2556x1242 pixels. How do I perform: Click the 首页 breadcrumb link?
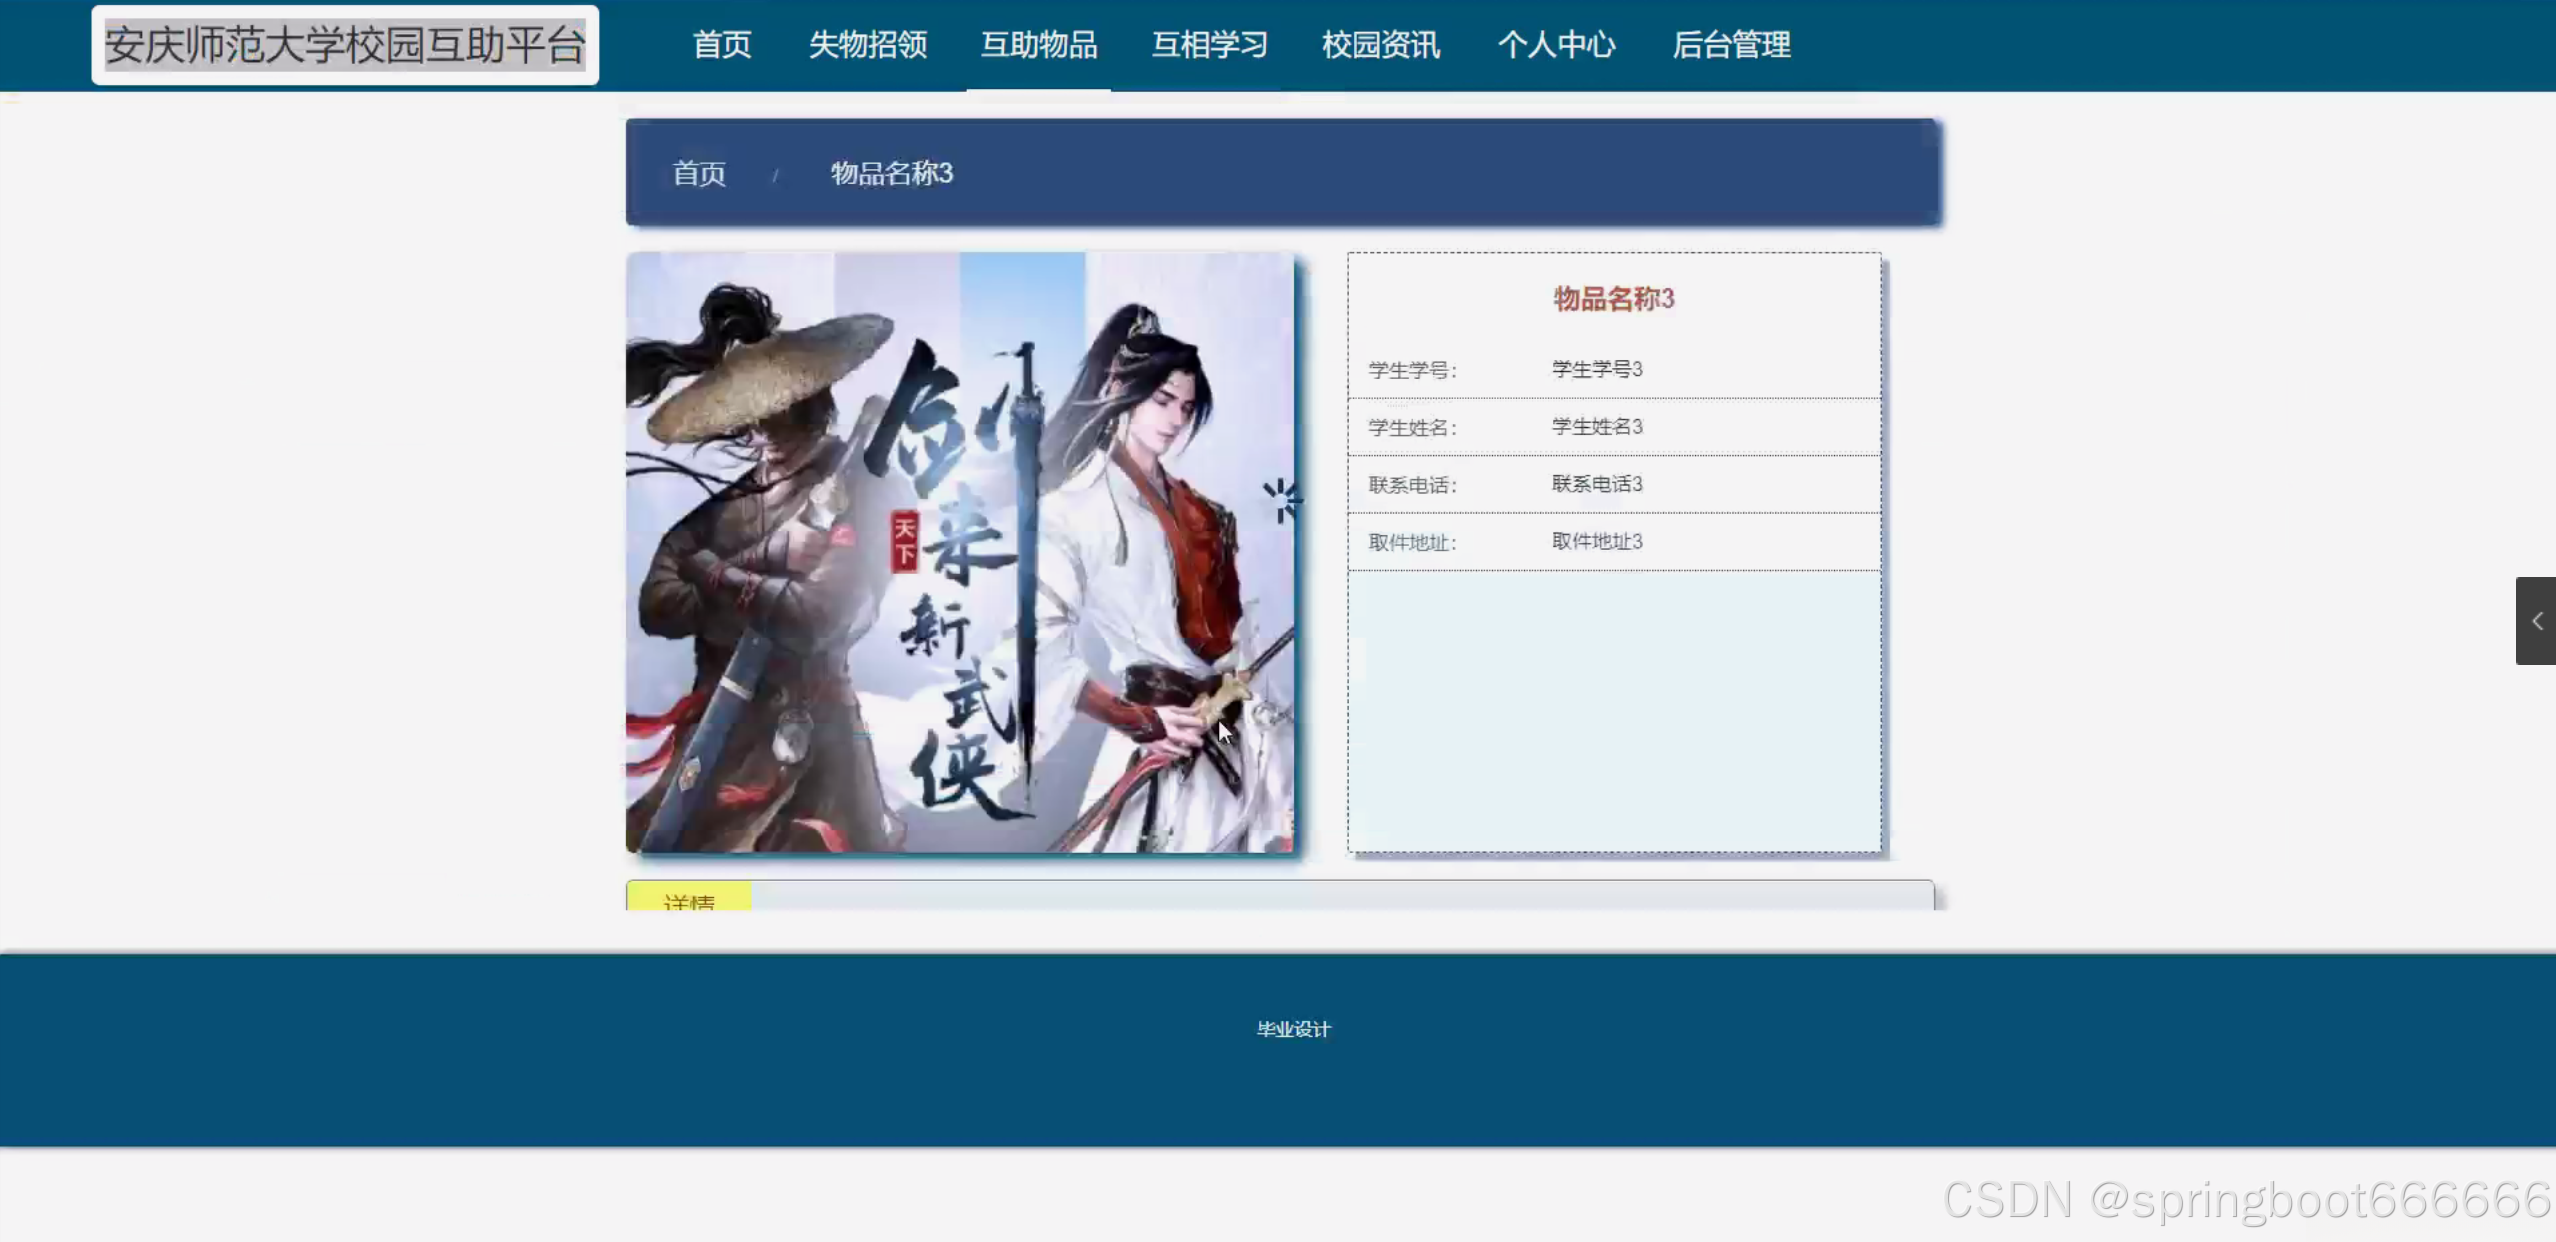tap(698, 173)
